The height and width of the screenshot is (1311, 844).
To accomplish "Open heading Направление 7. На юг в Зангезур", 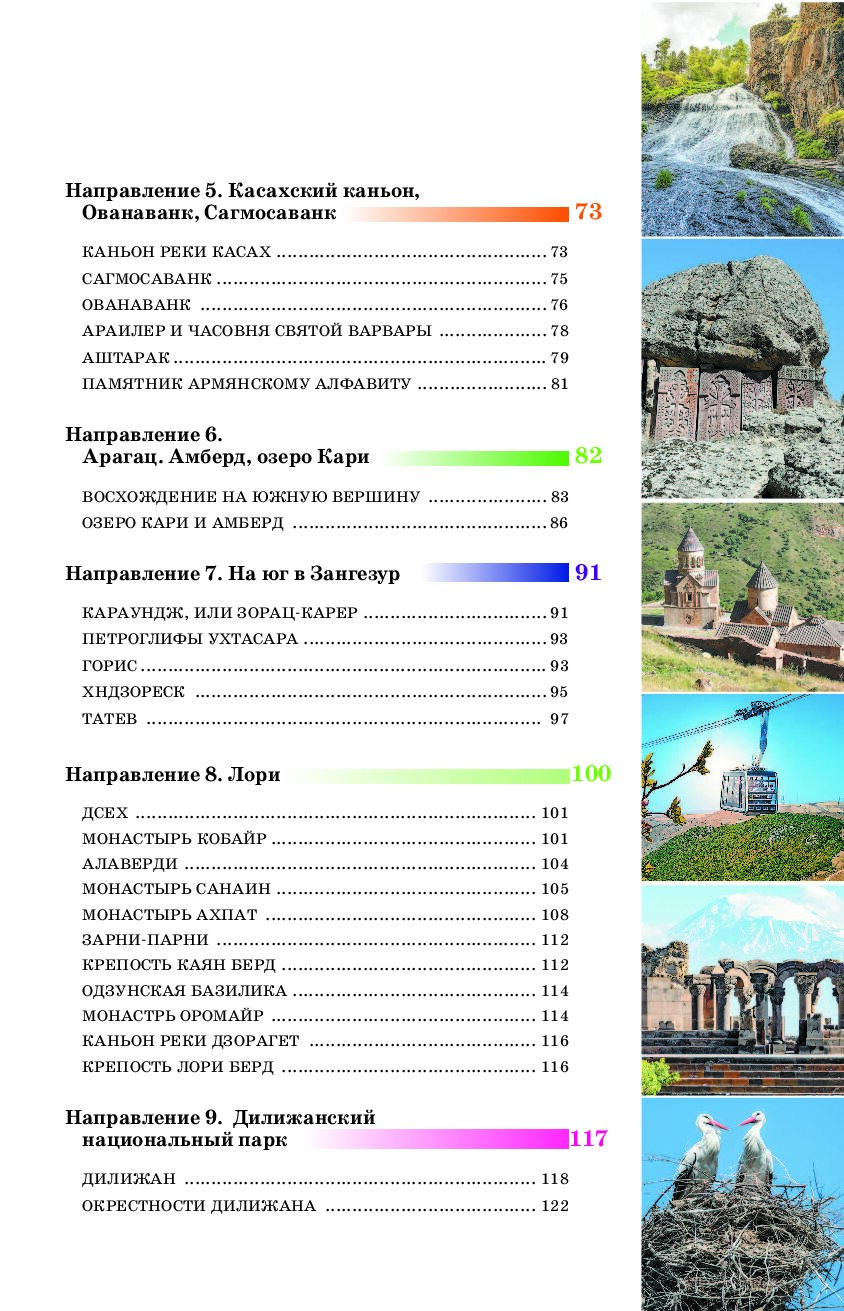I will 232,574.
